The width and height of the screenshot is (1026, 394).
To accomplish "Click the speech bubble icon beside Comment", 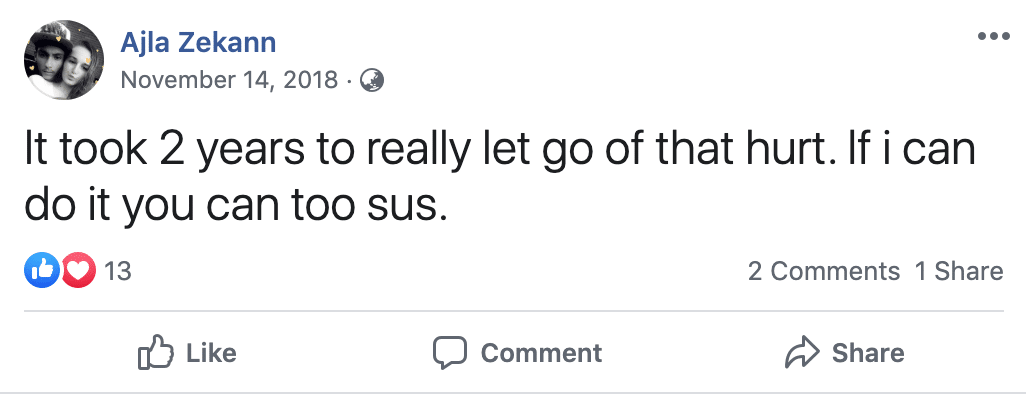I will pos(450,353).
